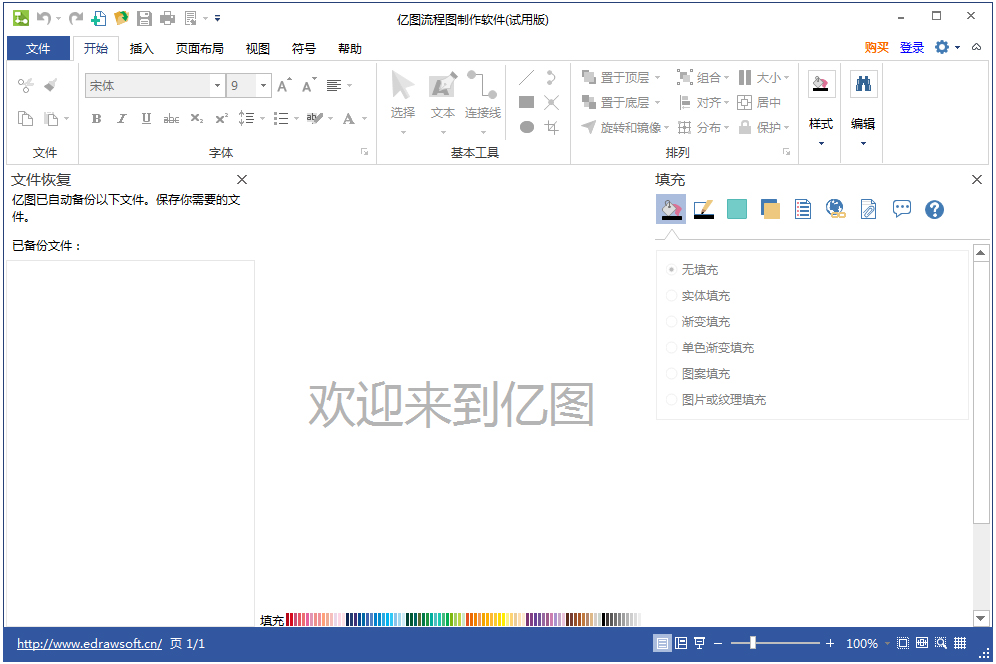The image size is (996, 664).
Task: Click the 购买 link
Action: 877,48
